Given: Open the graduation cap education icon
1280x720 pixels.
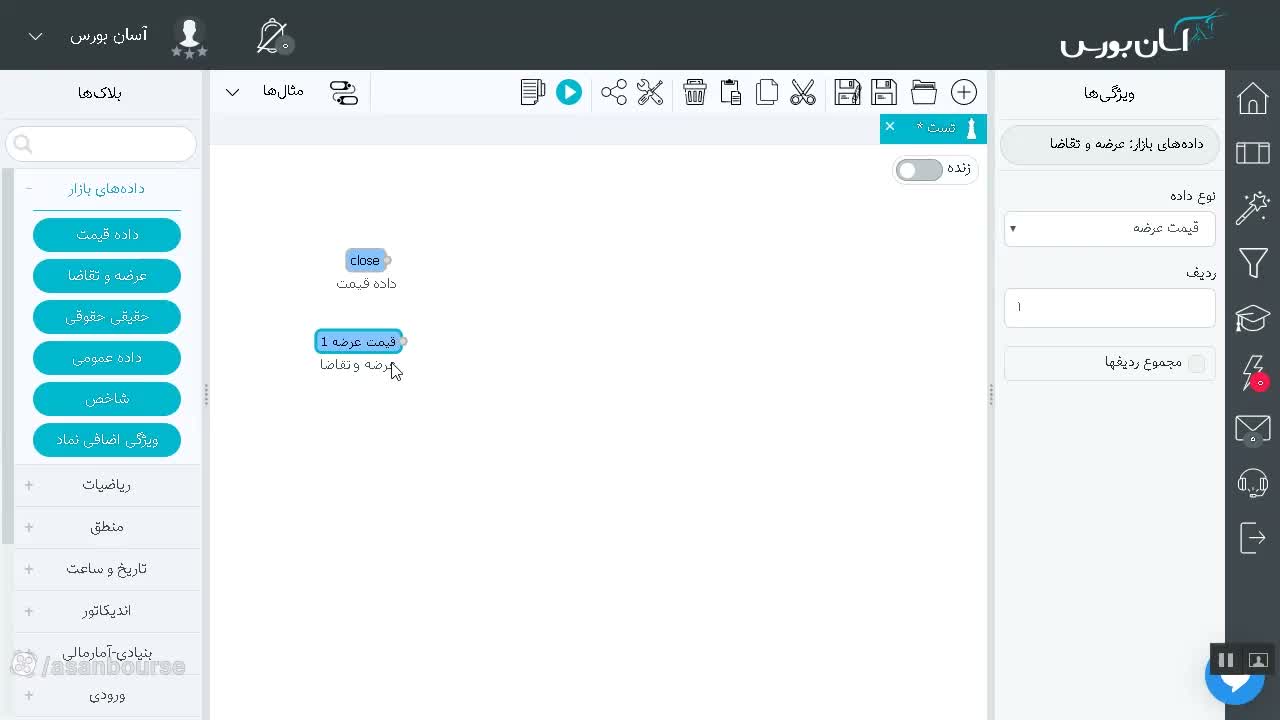Looking at the screenshot, I should [x=1253, y=318].
